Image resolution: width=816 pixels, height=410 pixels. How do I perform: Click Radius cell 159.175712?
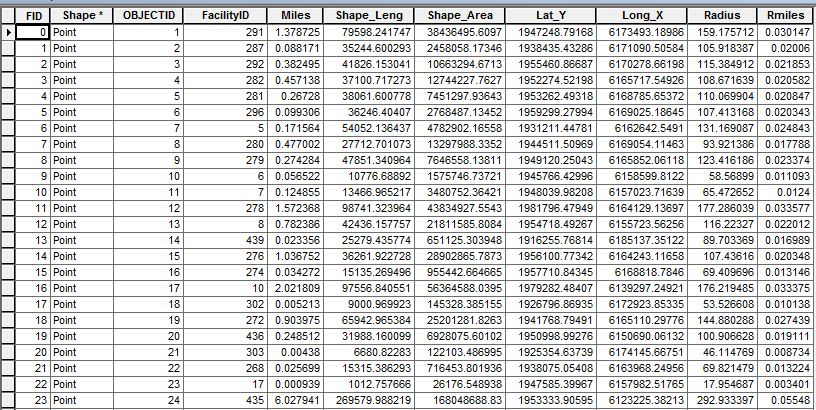pos(722,32)
